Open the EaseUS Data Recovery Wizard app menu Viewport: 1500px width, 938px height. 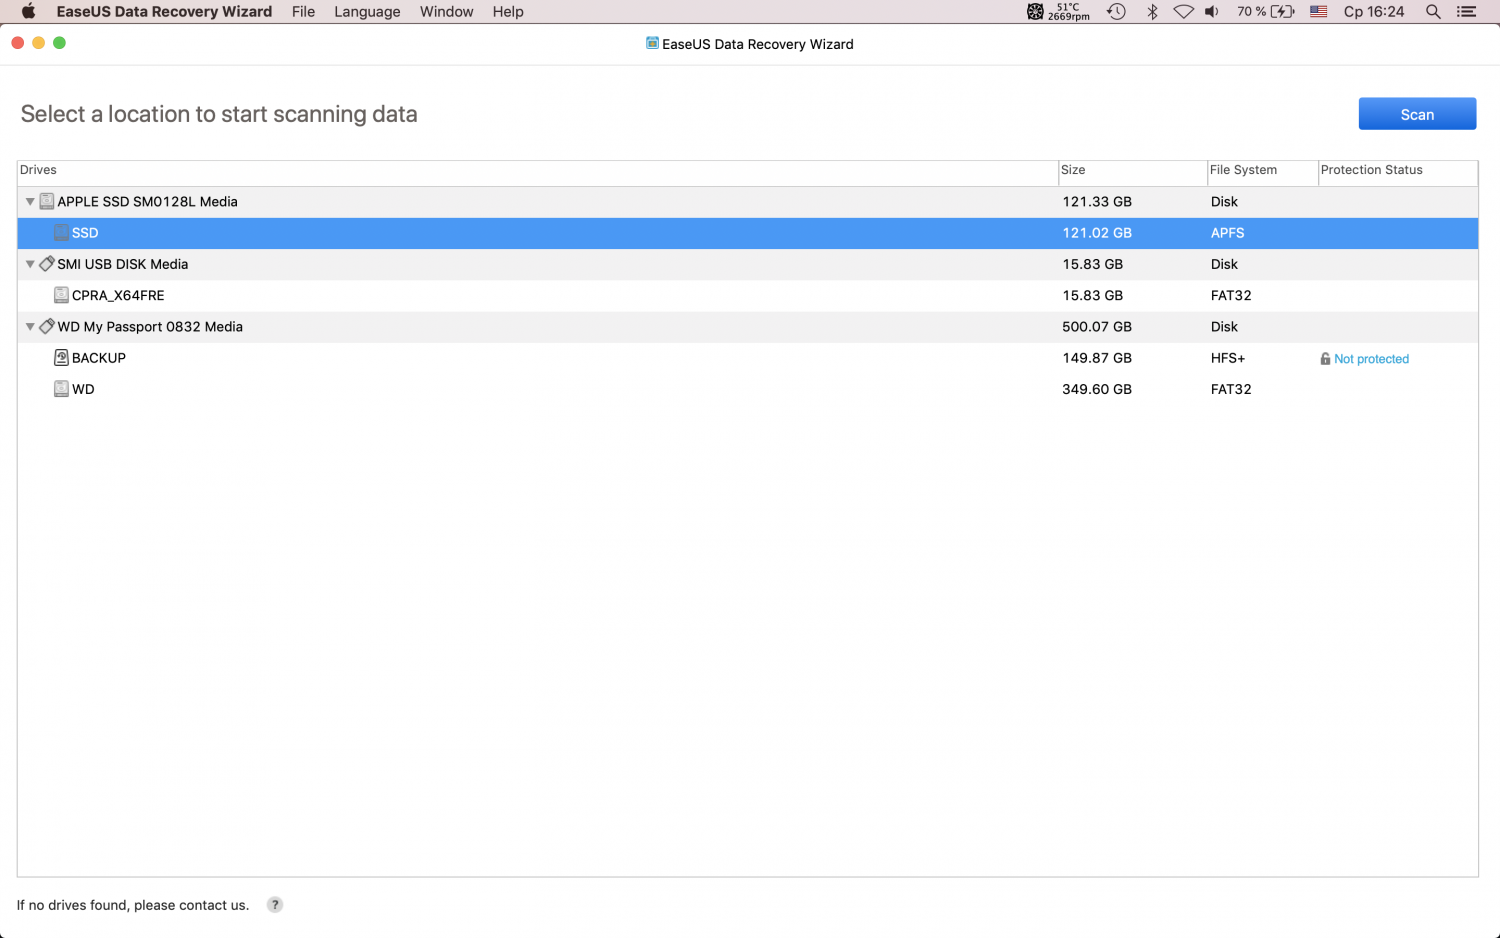click(164, 12)
